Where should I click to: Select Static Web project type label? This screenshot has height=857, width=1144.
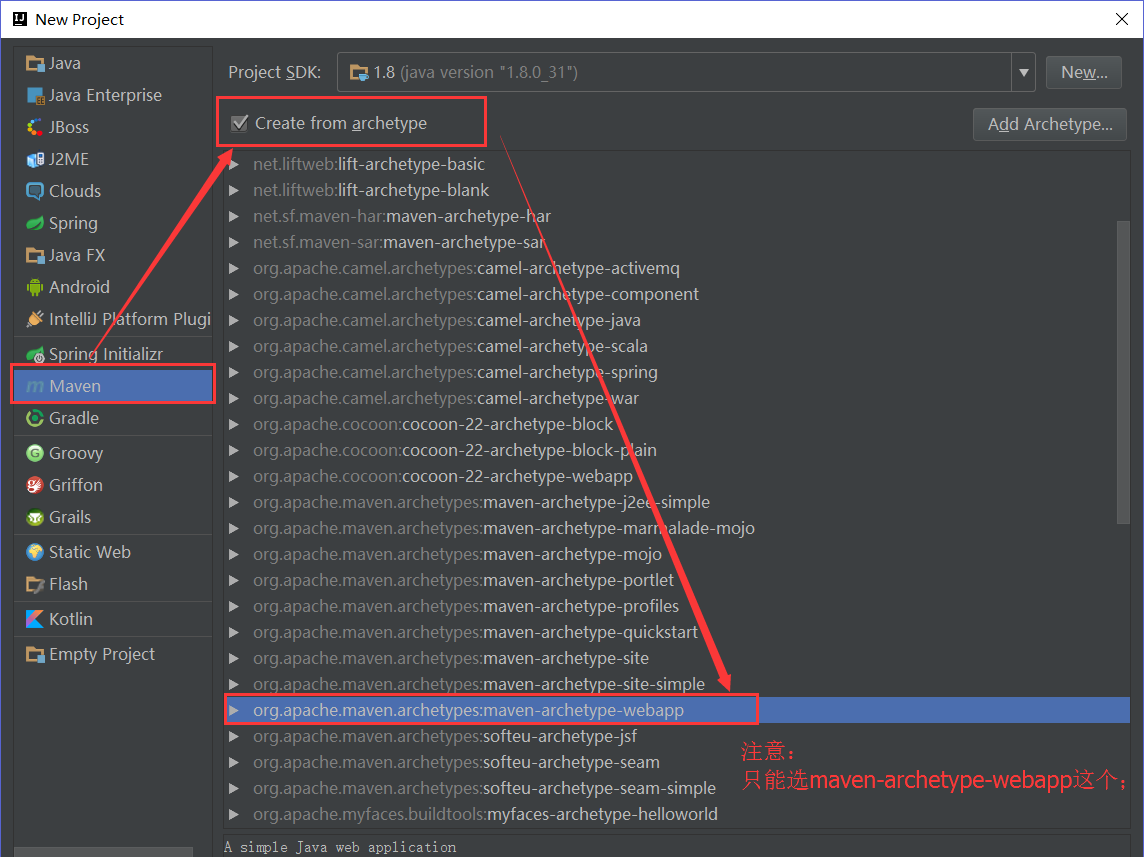[90, 553]
